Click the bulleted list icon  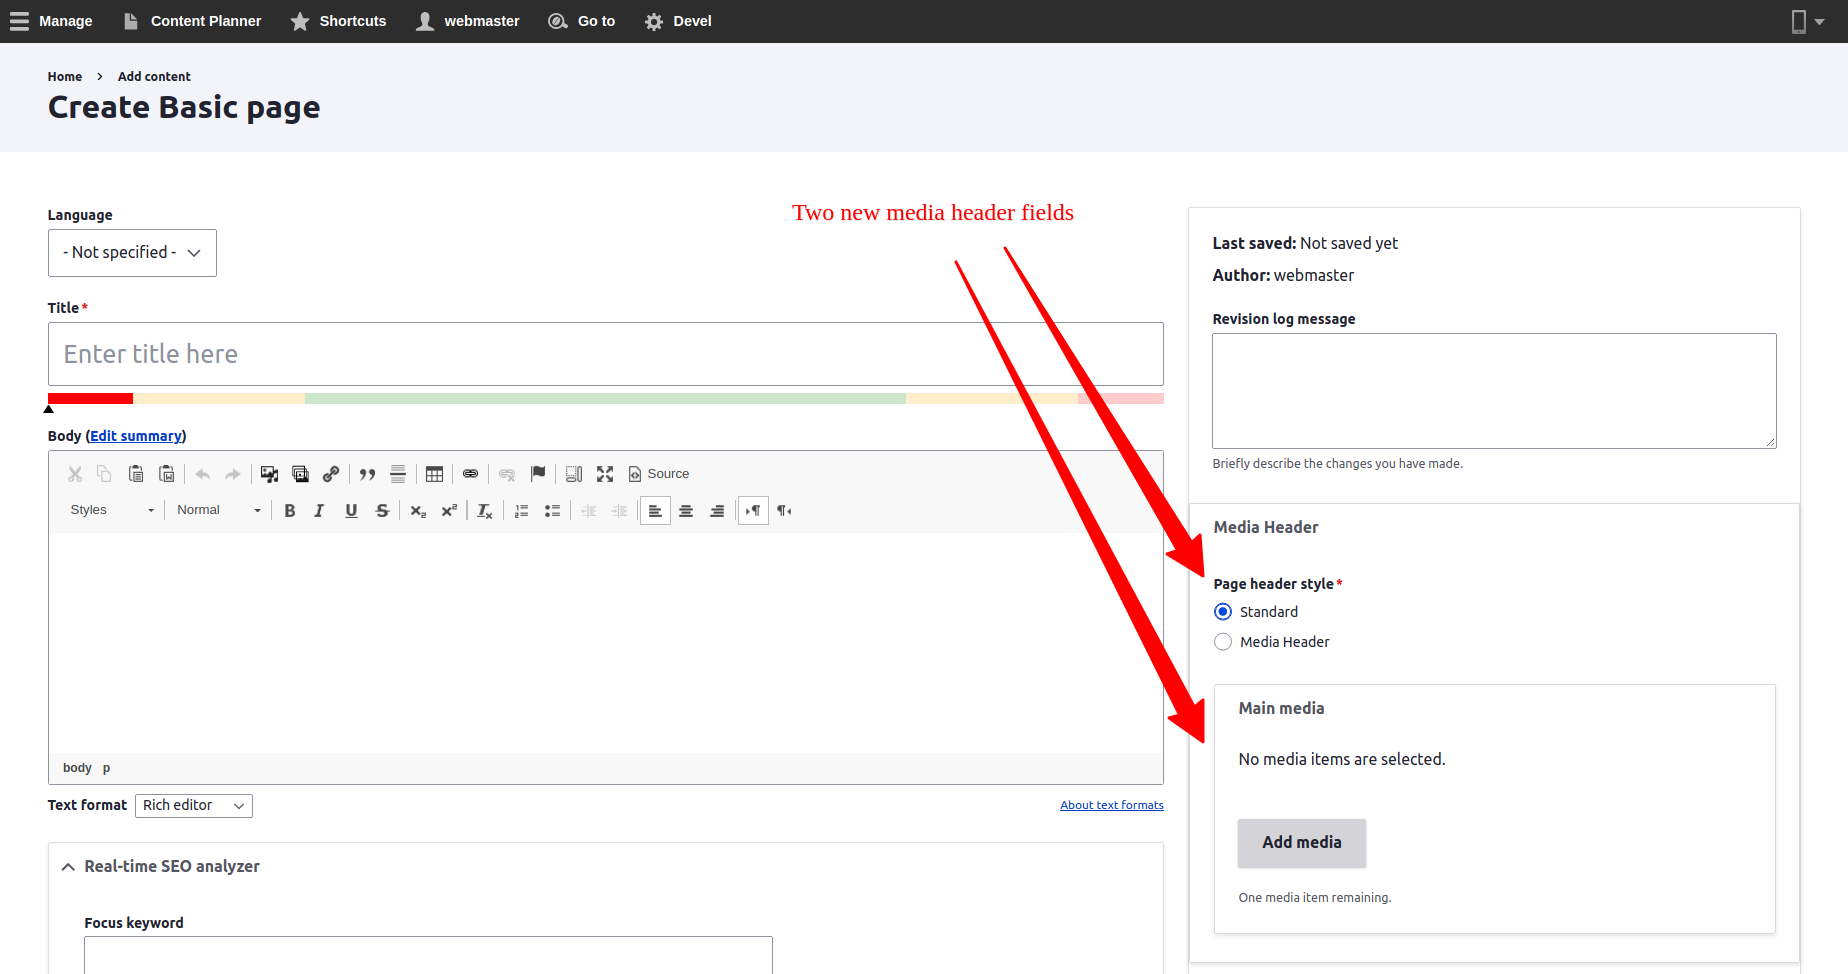(x=552, y=511)
